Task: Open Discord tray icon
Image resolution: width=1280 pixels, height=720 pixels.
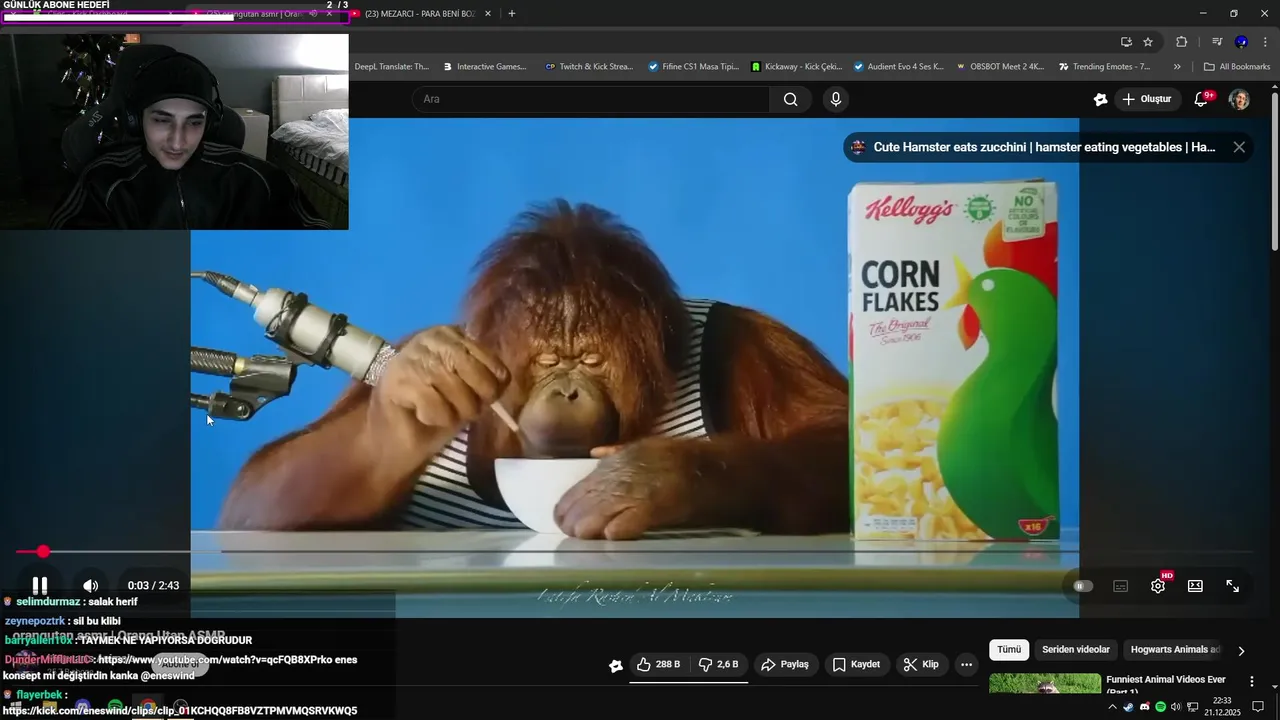Action: pos(1144,707)
